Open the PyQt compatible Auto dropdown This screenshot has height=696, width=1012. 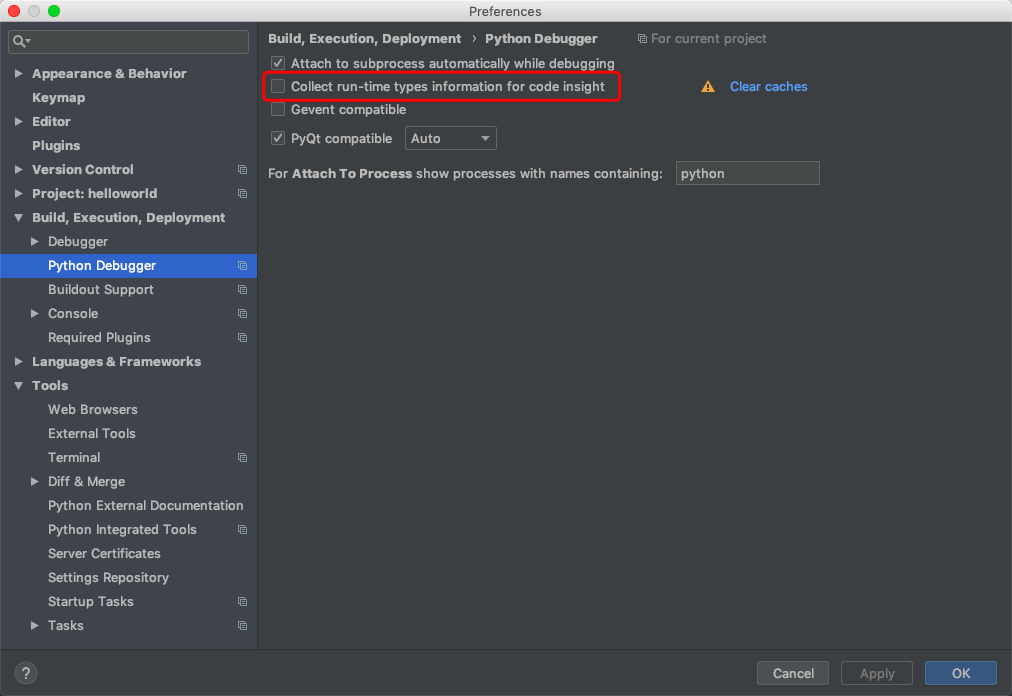click(450, 138)
